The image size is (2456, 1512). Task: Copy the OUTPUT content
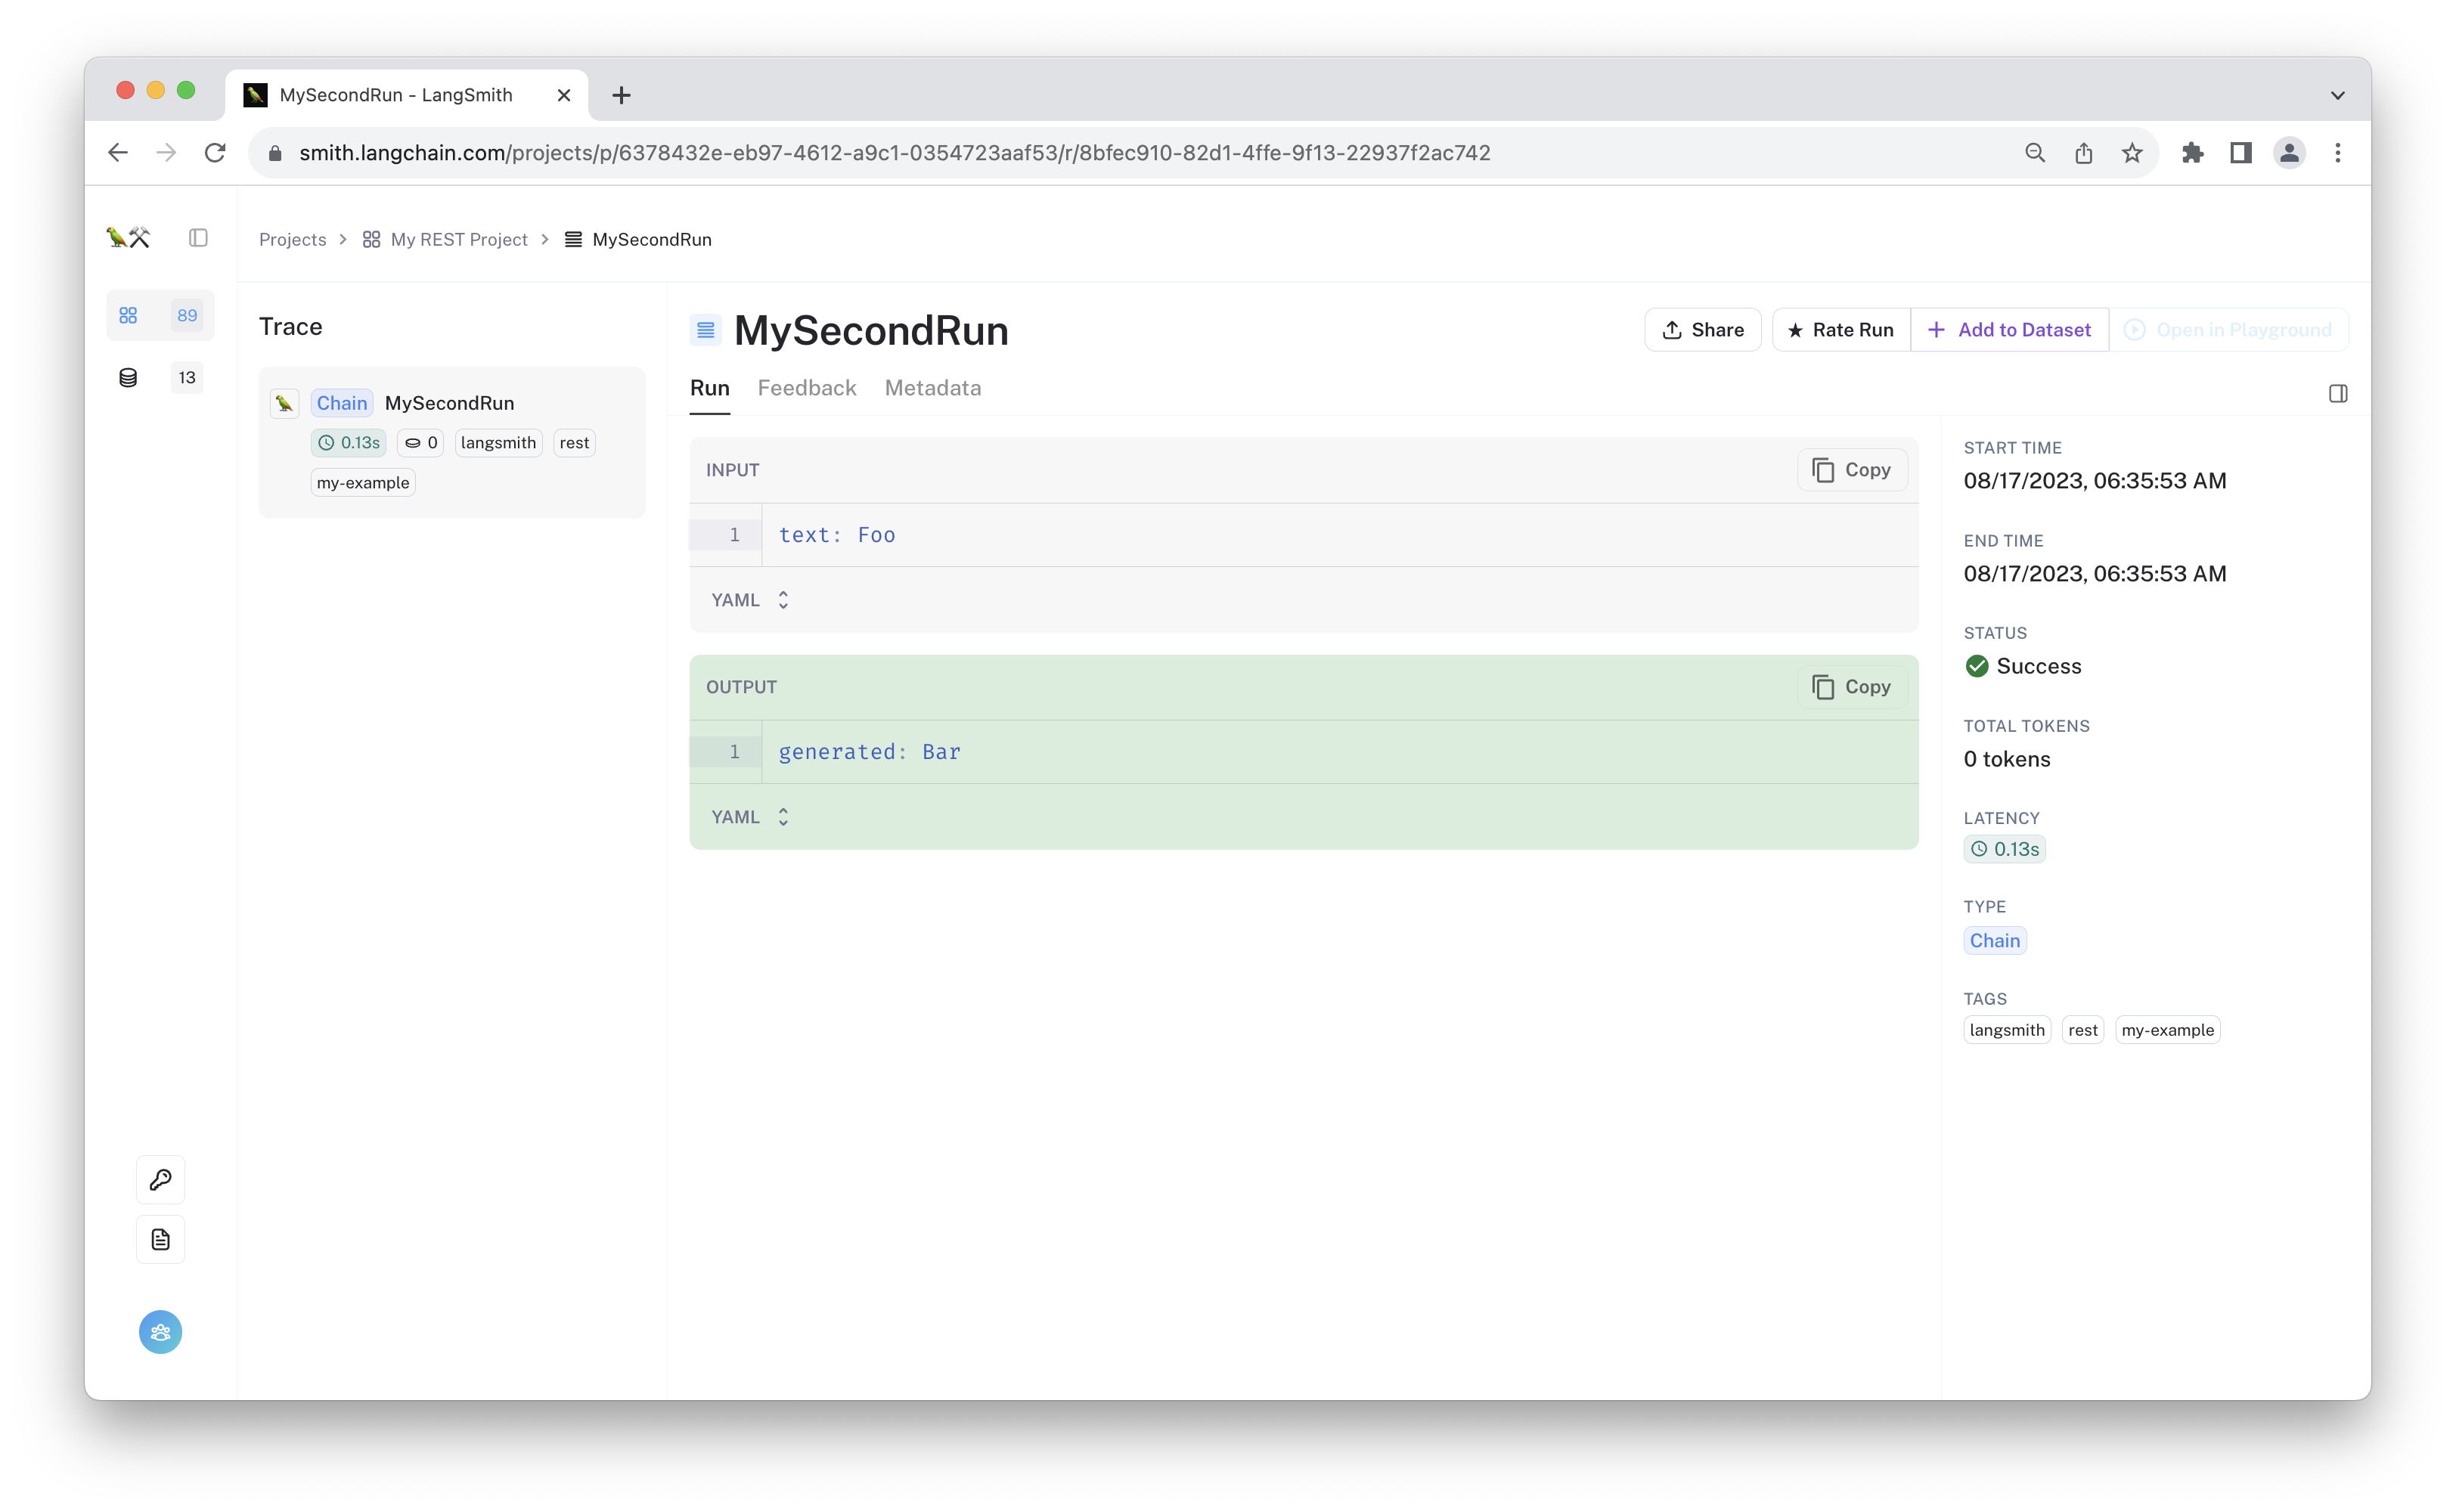tap(1852, 687)
